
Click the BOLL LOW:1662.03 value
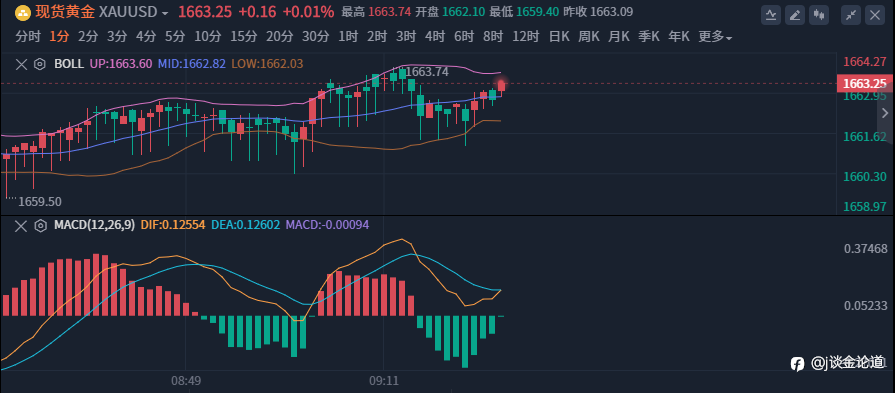point(267,64)
